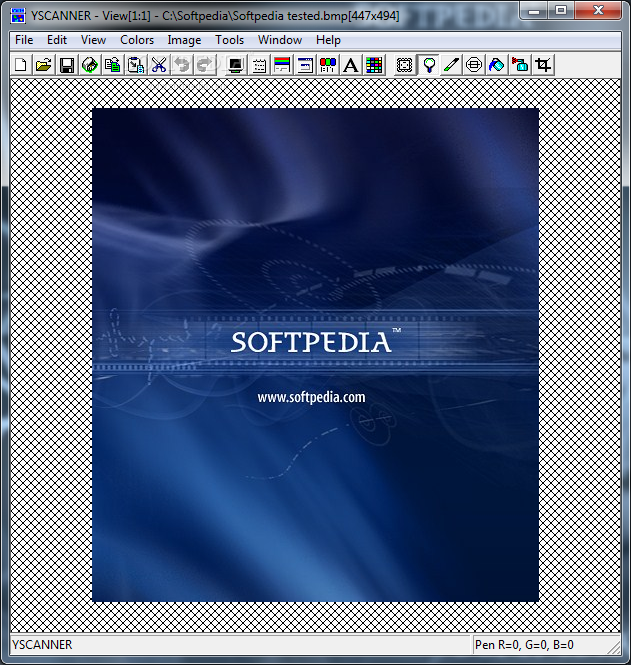Image resolution: width=631 pixels, height=665 pixels.
Task: Select the Text tool letter A icon
Action: coord(351,65)
